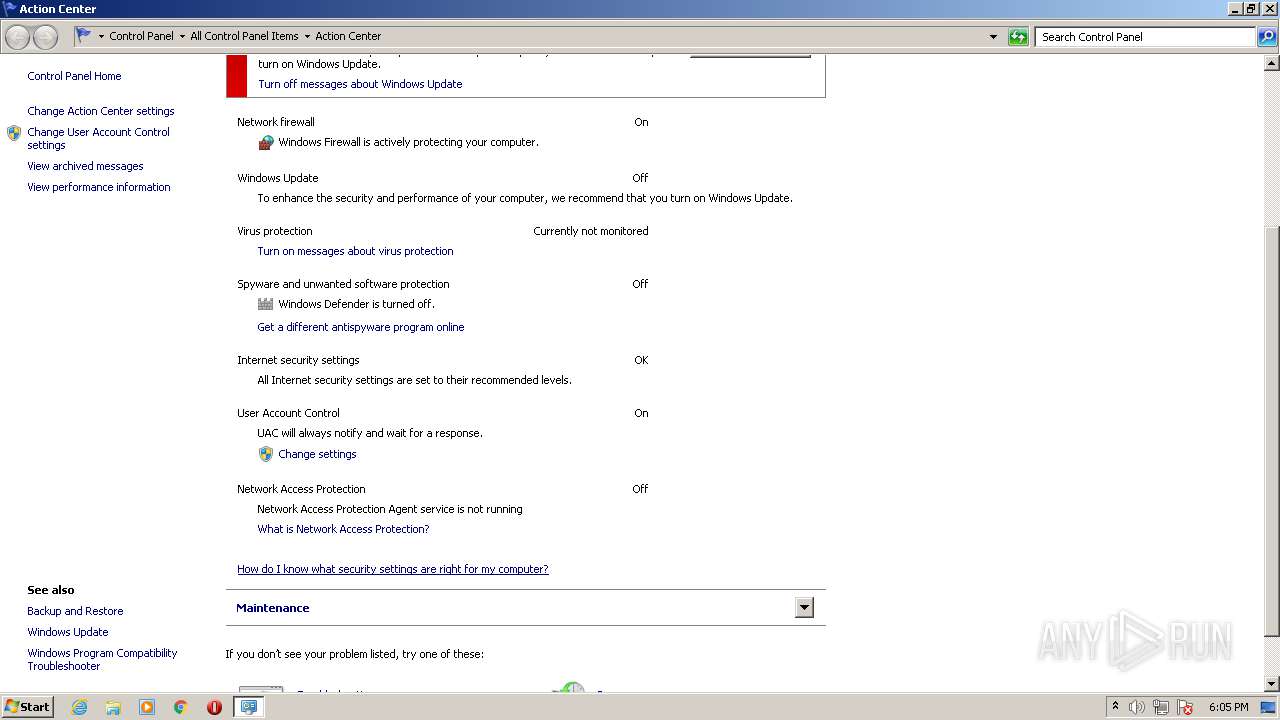Click the Back navigation arrow button
This screenshot has width=1280, height=720.
[18, 37]
